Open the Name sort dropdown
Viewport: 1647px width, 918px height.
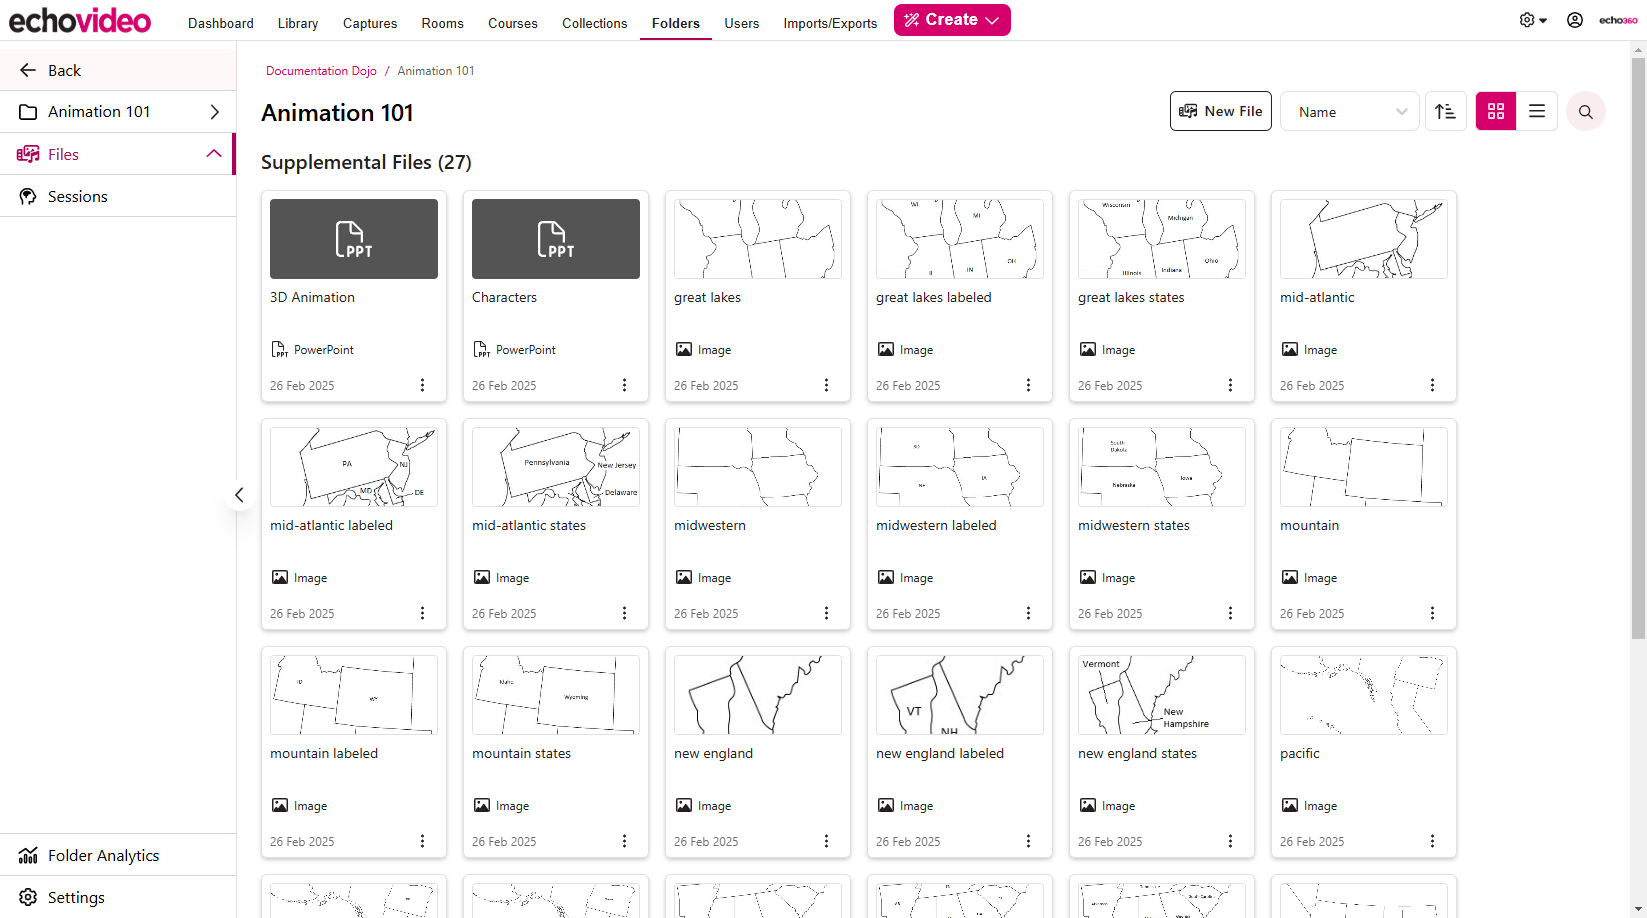(x=1350, y=111)
